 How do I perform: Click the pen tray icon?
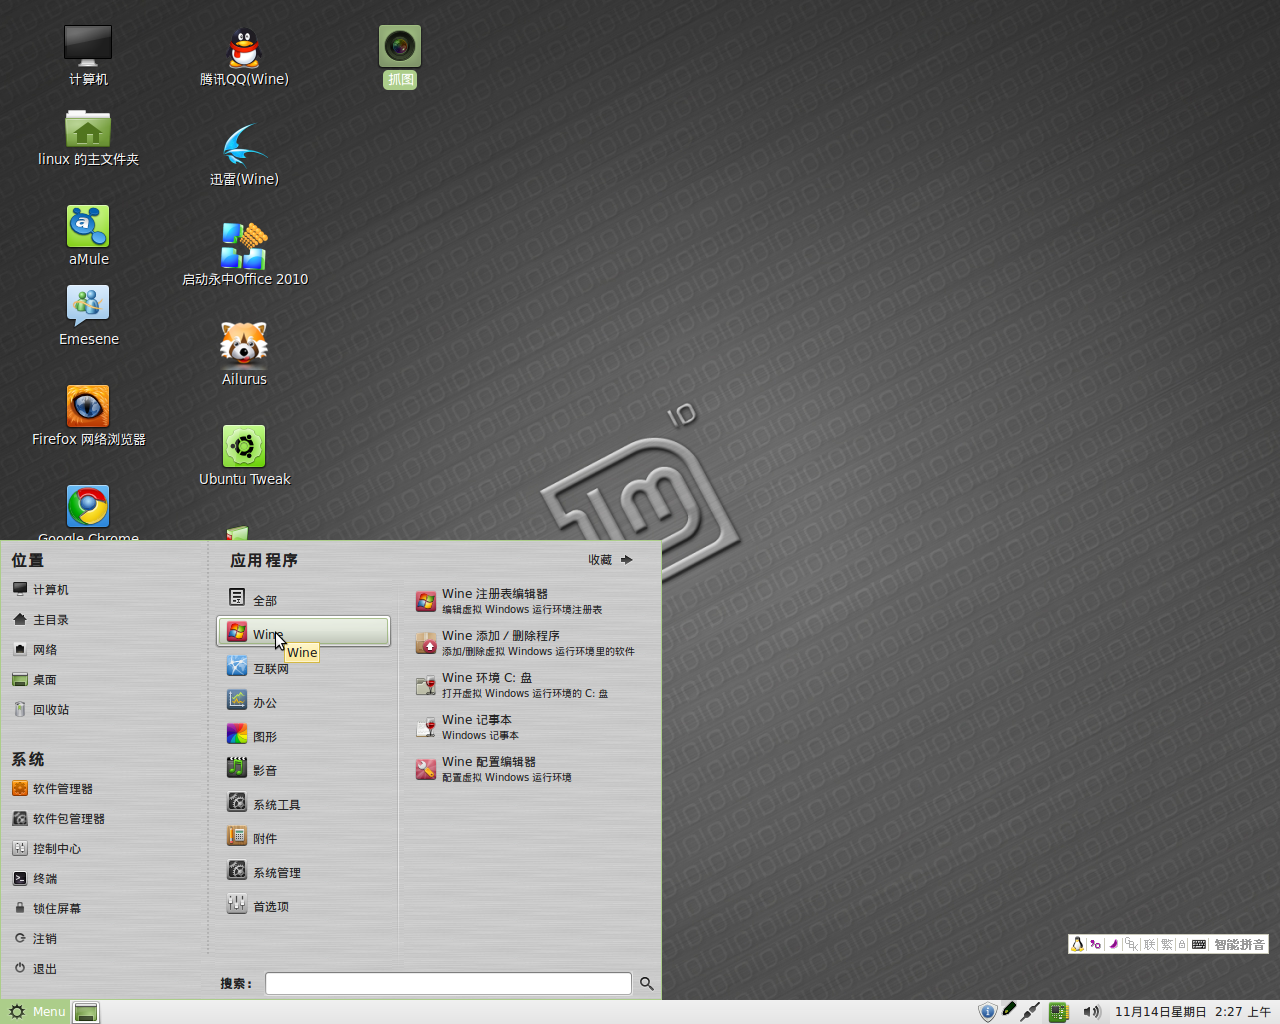click(1009, 1010)
